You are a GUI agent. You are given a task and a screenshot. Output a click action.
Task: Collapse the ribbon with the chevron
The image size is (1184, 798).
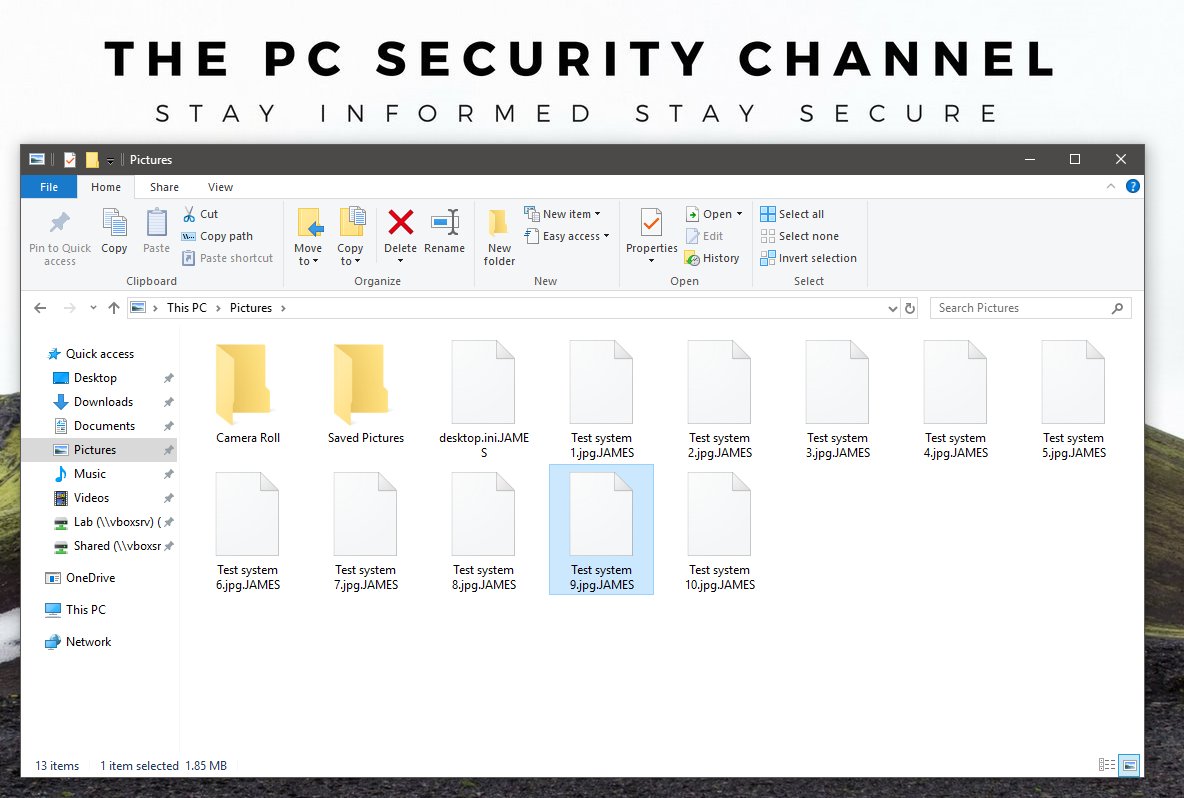1111,186
